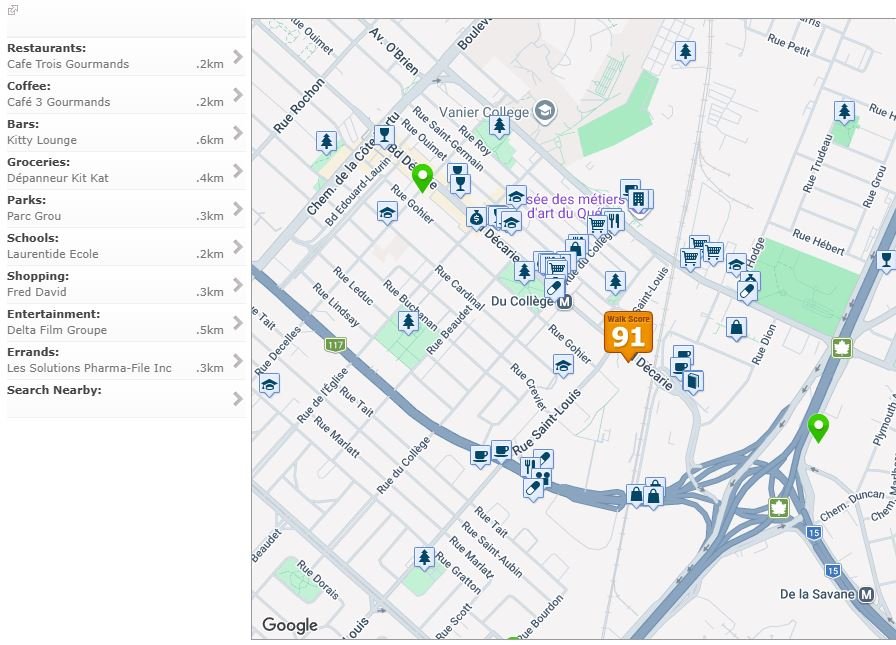Expand the Coffee category chevron
Image resolution: width=896 pixels, height=645 pixels.
tap(238, 95)
